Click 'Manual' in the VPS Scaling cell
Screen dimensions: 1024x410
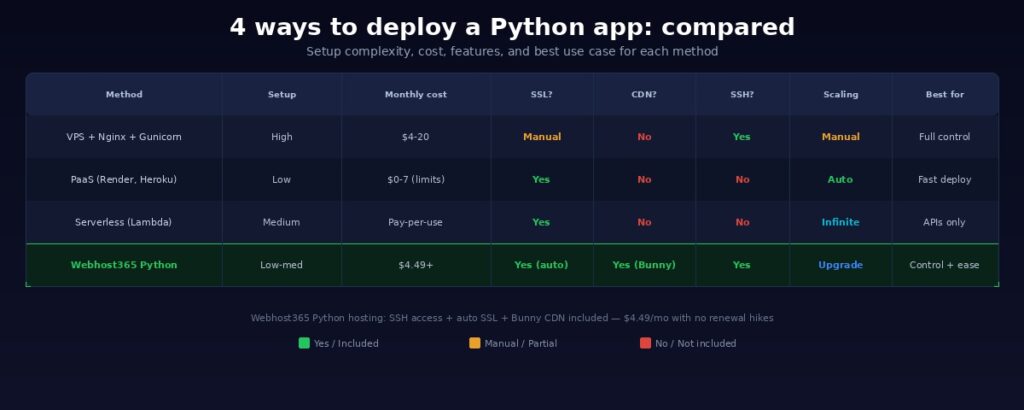[840, 137]
